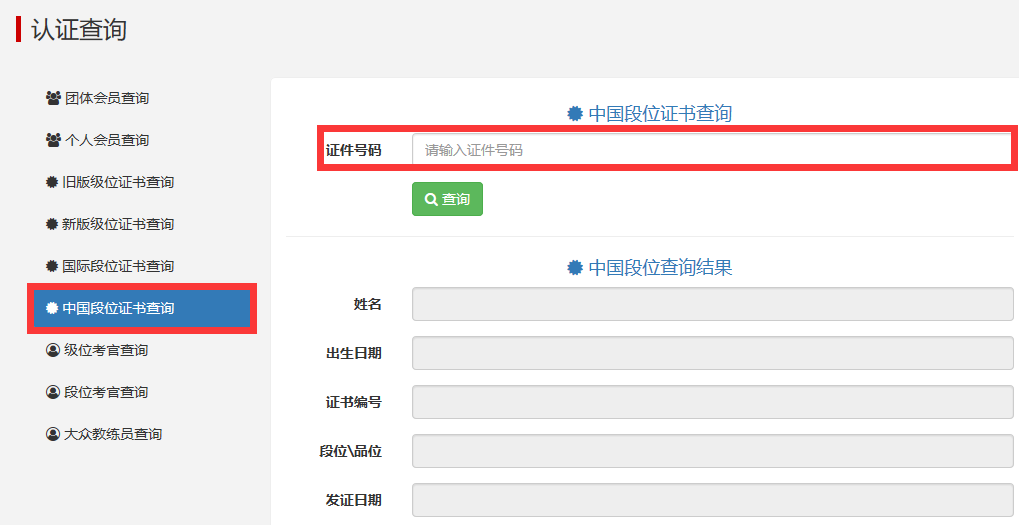Focus the 请输入证件号码 input field
Screen dimensions: 1019x525
click(712, 150)
